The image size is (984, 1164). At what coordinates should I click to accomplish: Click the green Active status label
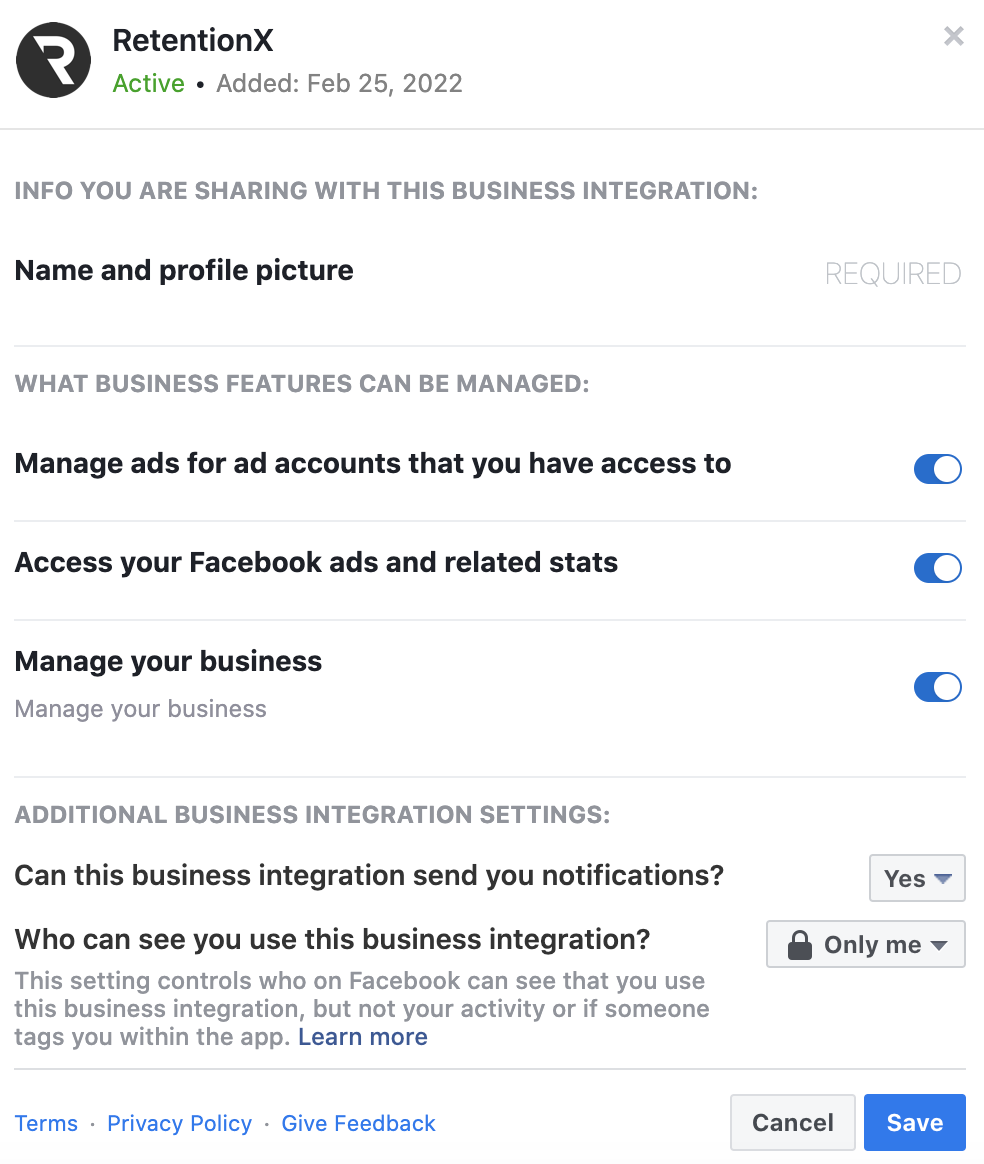tap(148, 84)
